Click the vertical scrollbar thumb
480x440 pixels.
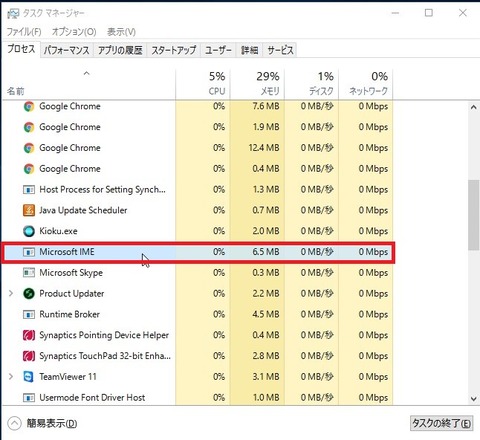click(473, 215)
